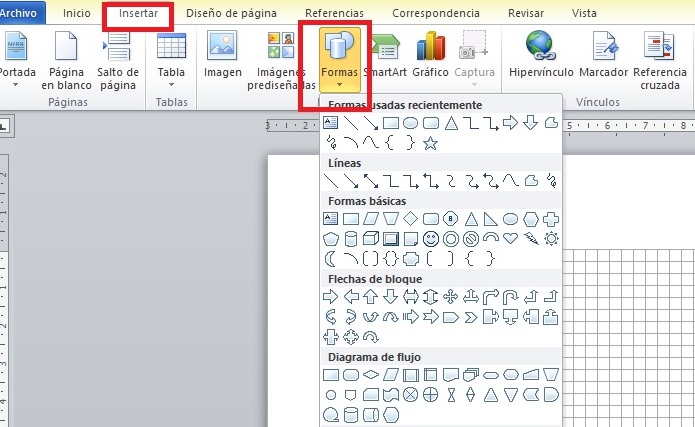Pick the flowchart document shape
The width and height of the screenshot is (695, 427).
[x=451, y=375]
